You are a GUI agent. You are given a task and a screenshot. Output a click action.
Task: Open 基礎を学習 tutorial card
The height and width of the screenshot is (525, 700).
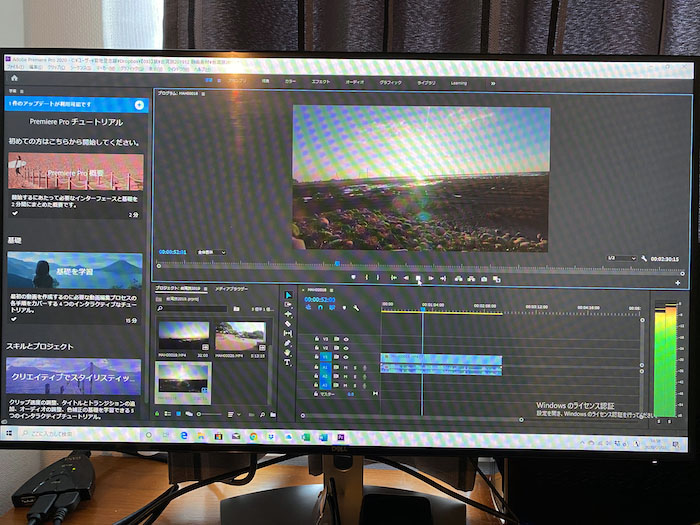click(75, 271)
